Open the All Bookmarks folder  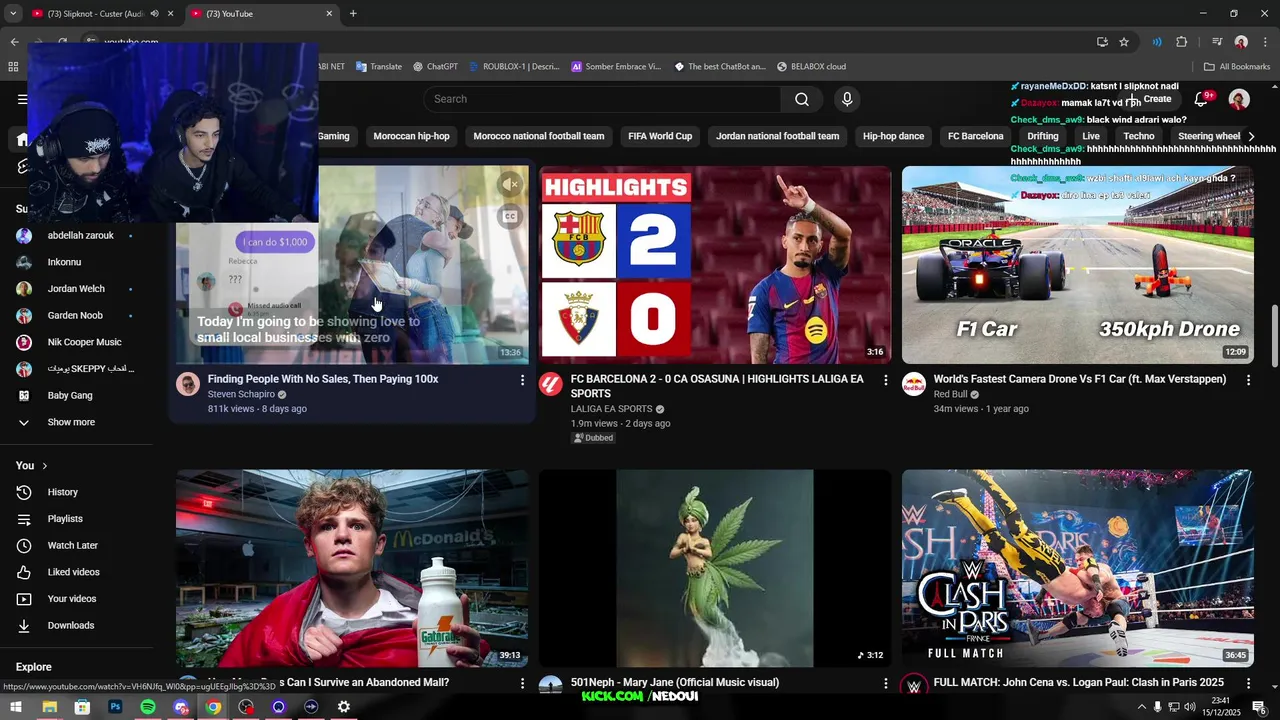pyautogui.click(x=1237, y=67)
